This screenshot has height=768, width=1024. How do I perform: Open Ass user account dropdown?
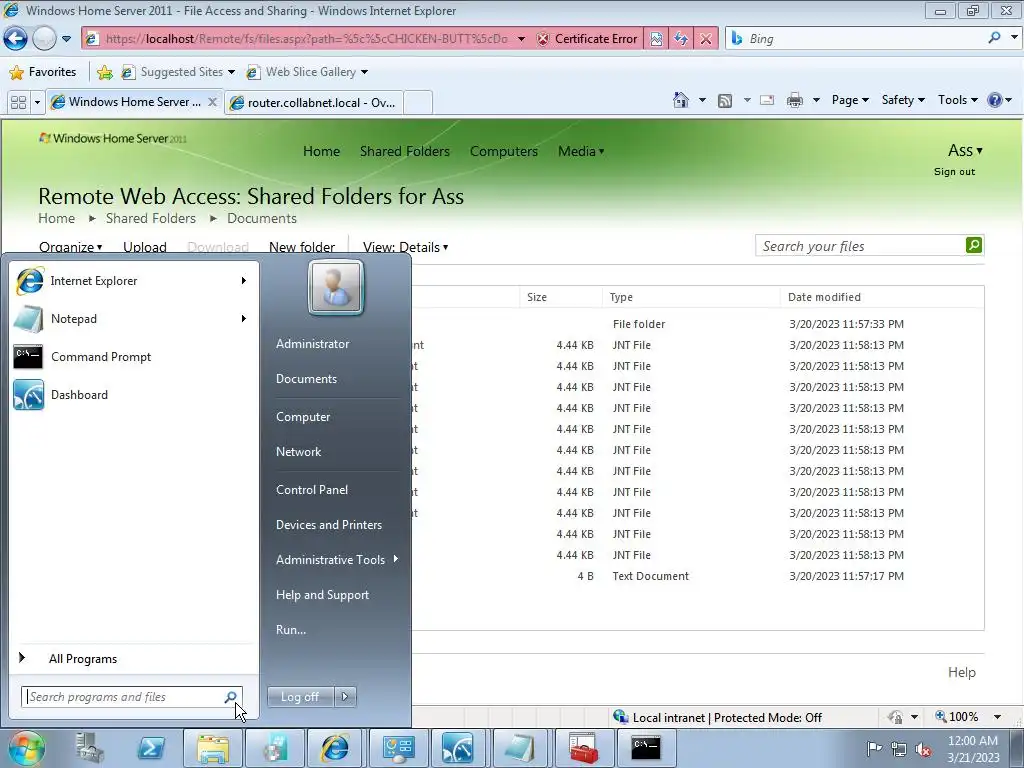click(965, 150)
